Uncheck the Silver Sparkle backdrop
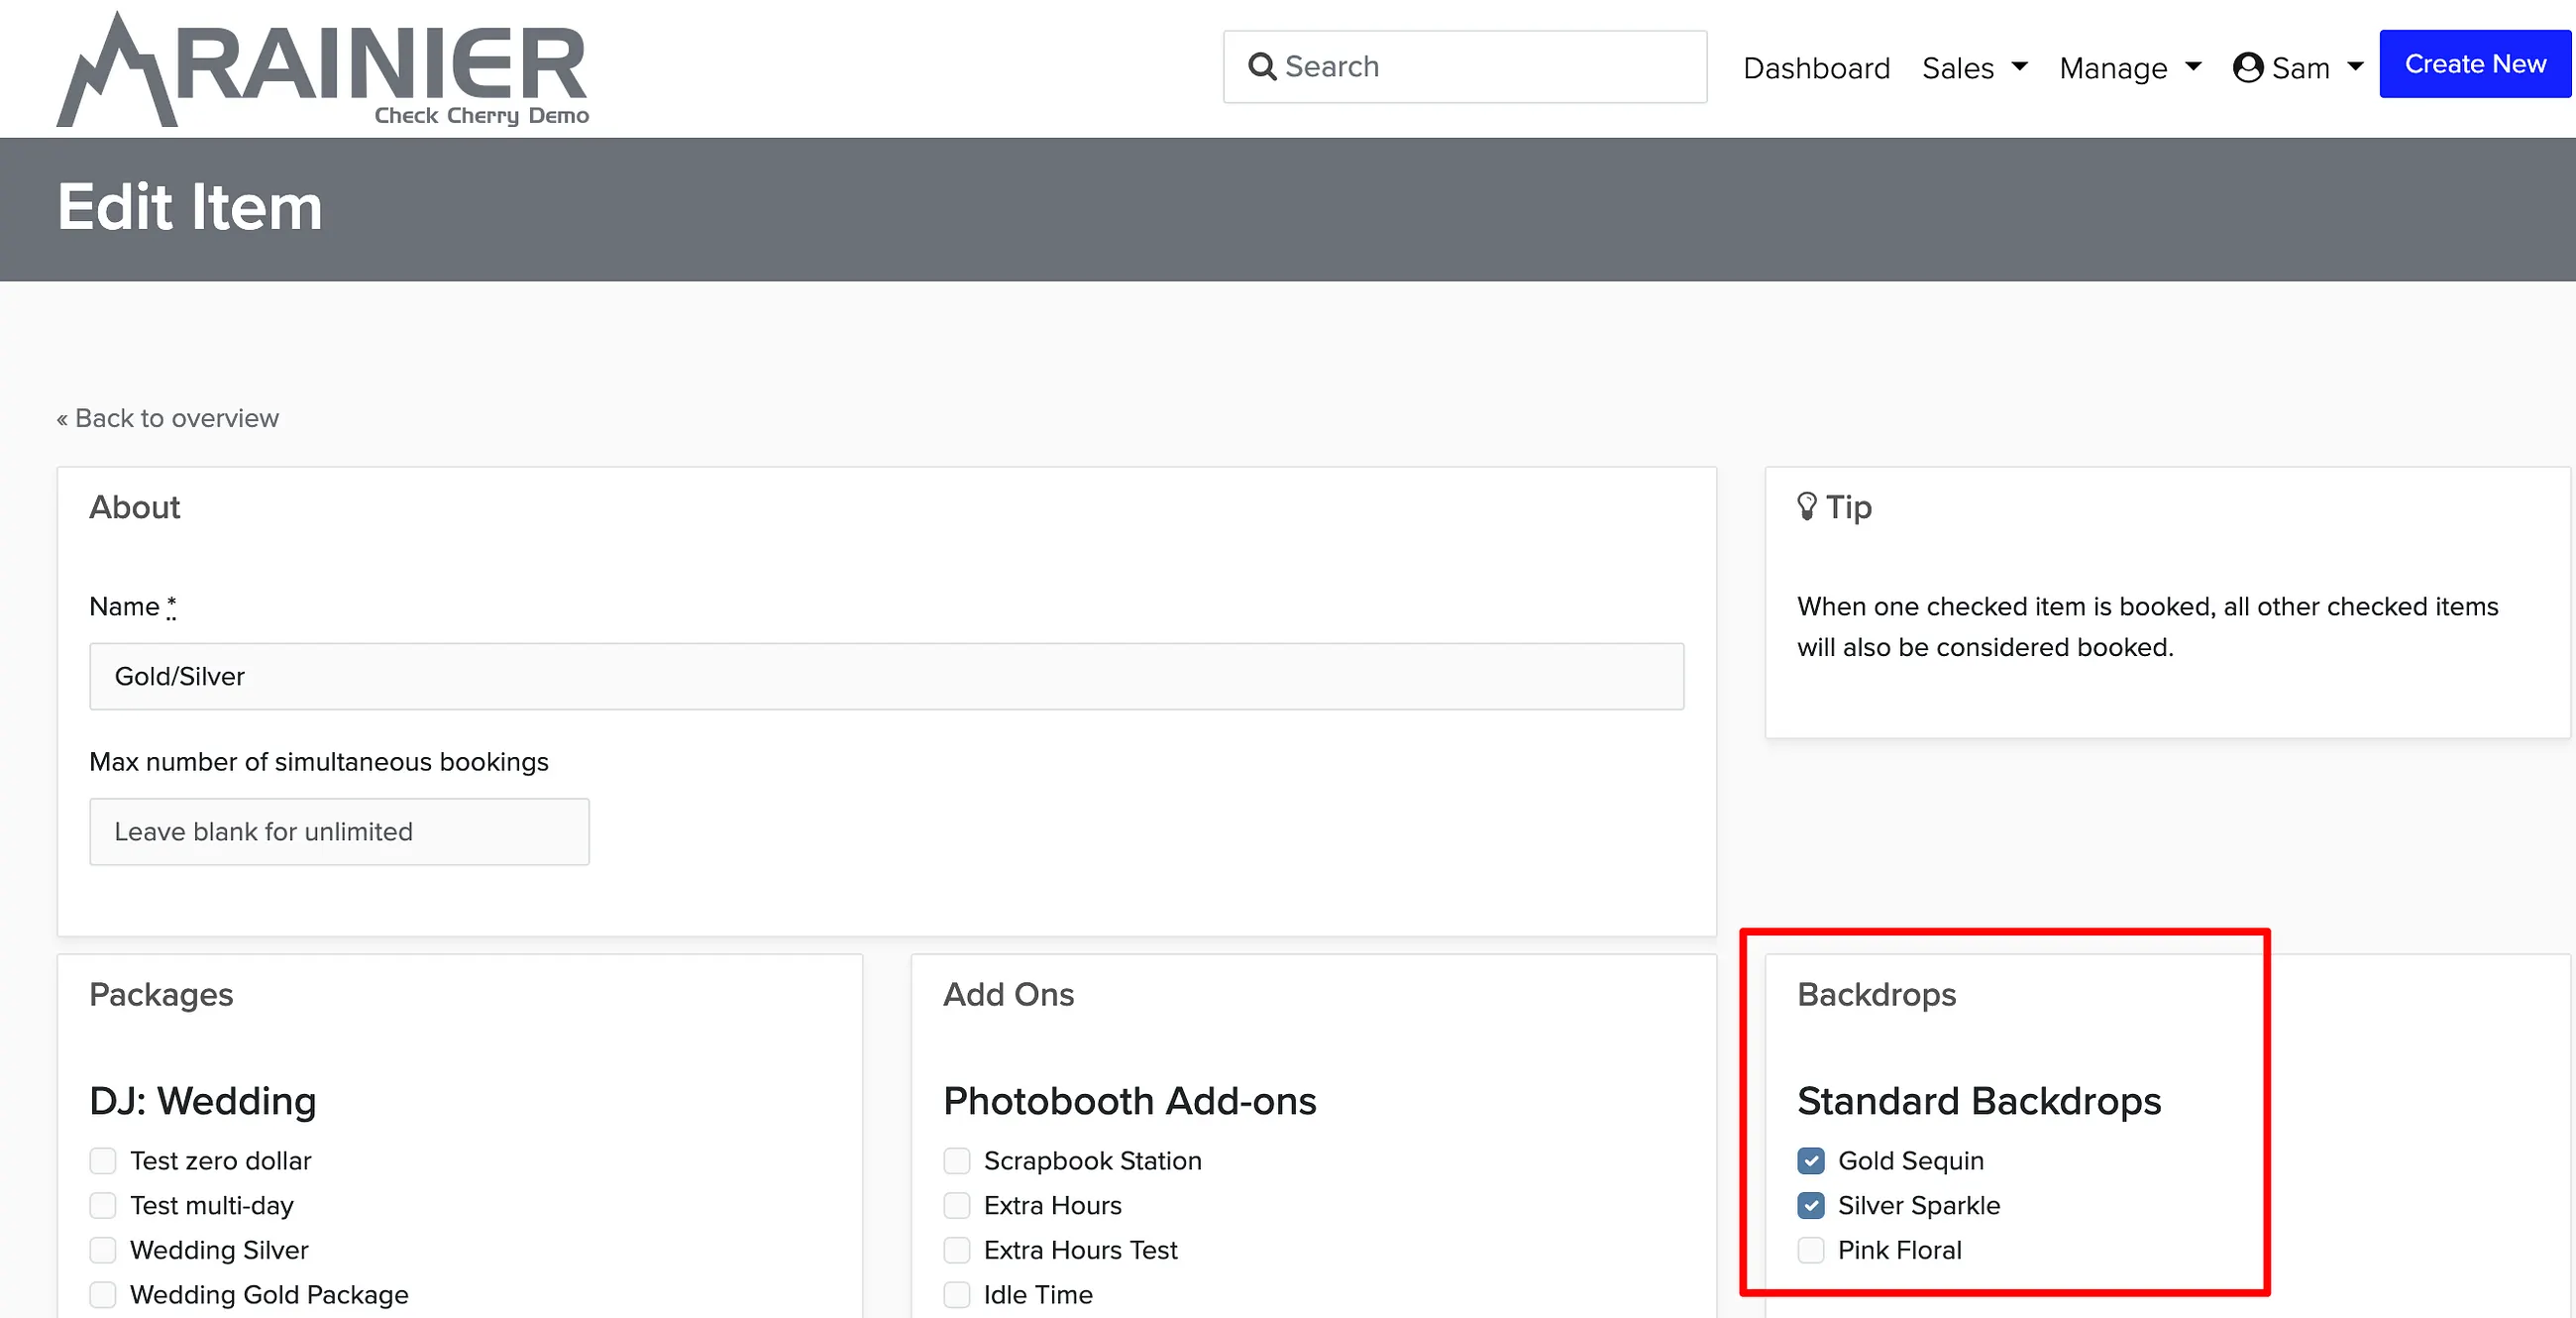2576x1318 pixels. 1811,1205
